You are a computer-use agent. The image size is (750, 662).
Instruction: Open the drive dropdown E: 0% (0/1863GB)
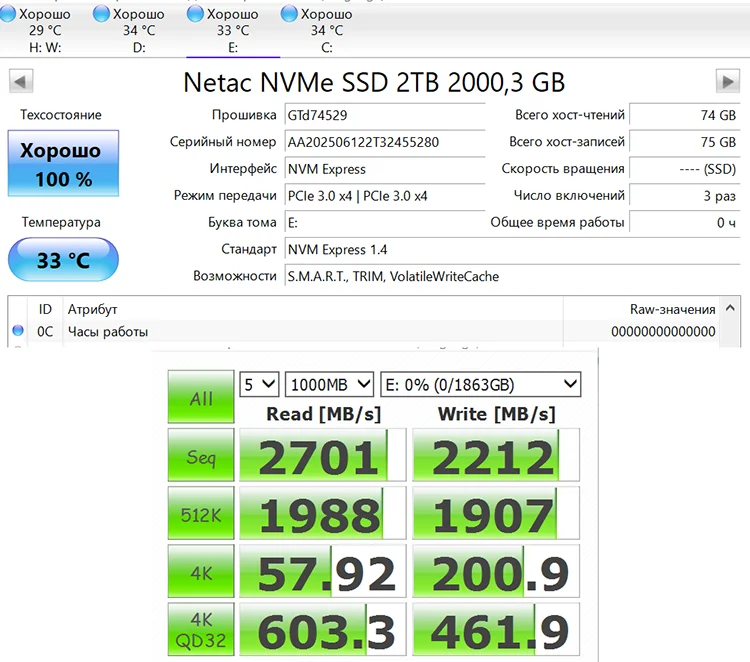[480, 384]
